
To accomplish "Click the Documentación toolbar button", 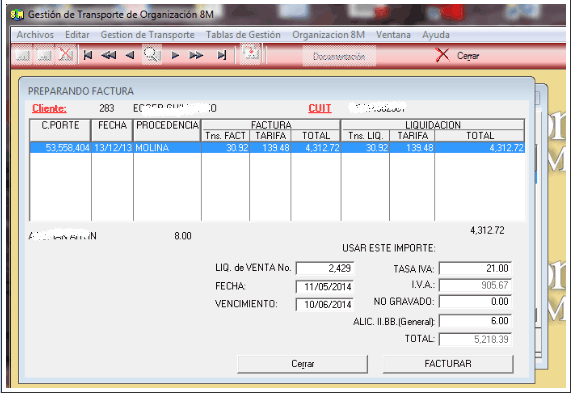I will click(339, 56).
